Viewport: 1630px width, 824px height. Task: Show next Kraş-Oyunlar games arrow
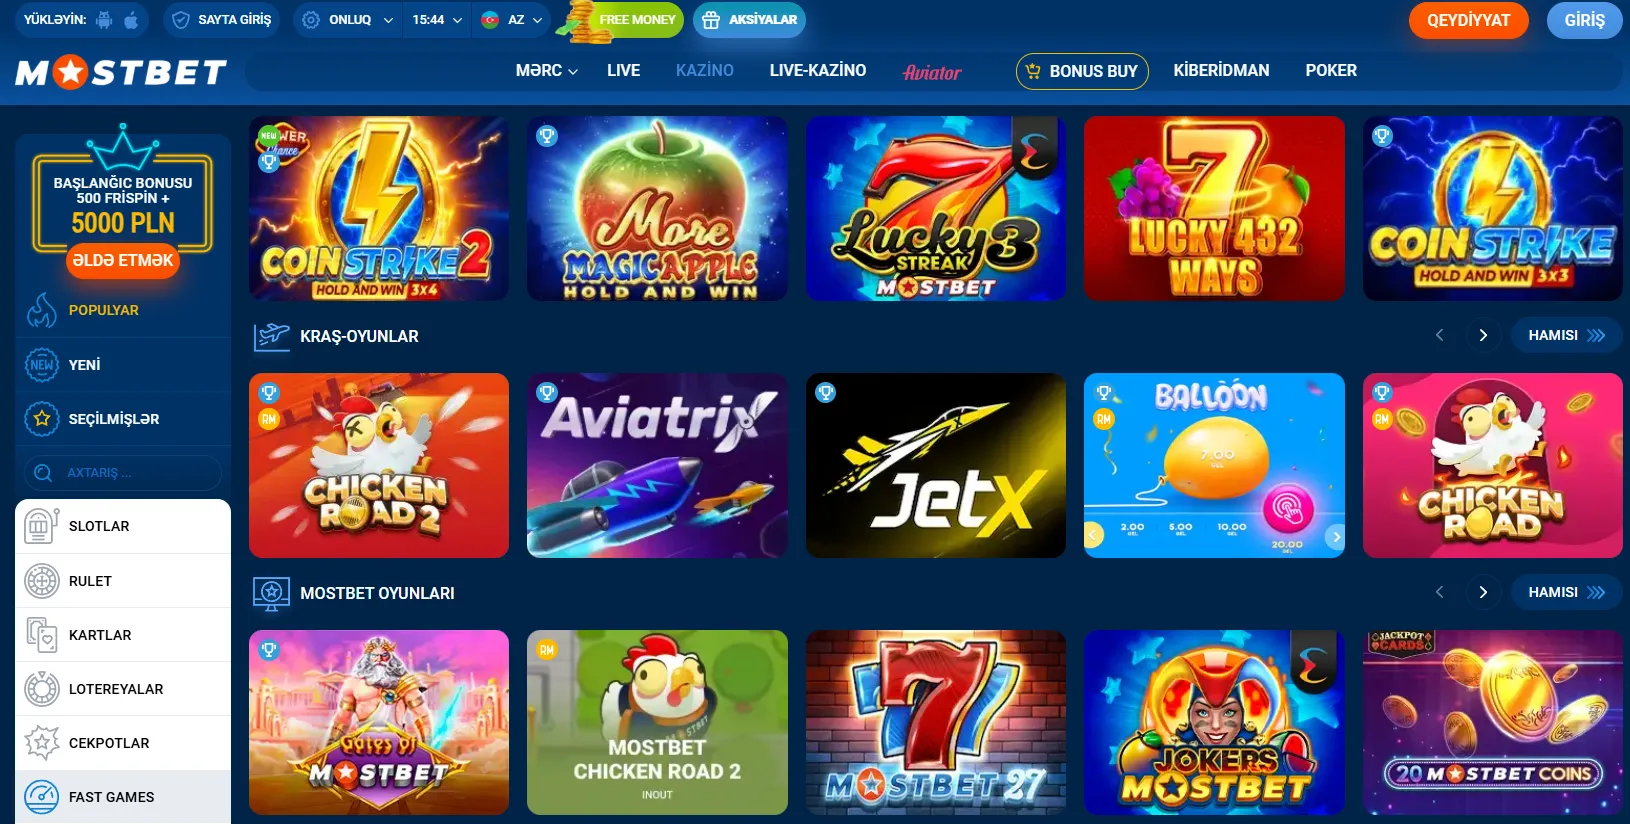tap(1483, 335)
